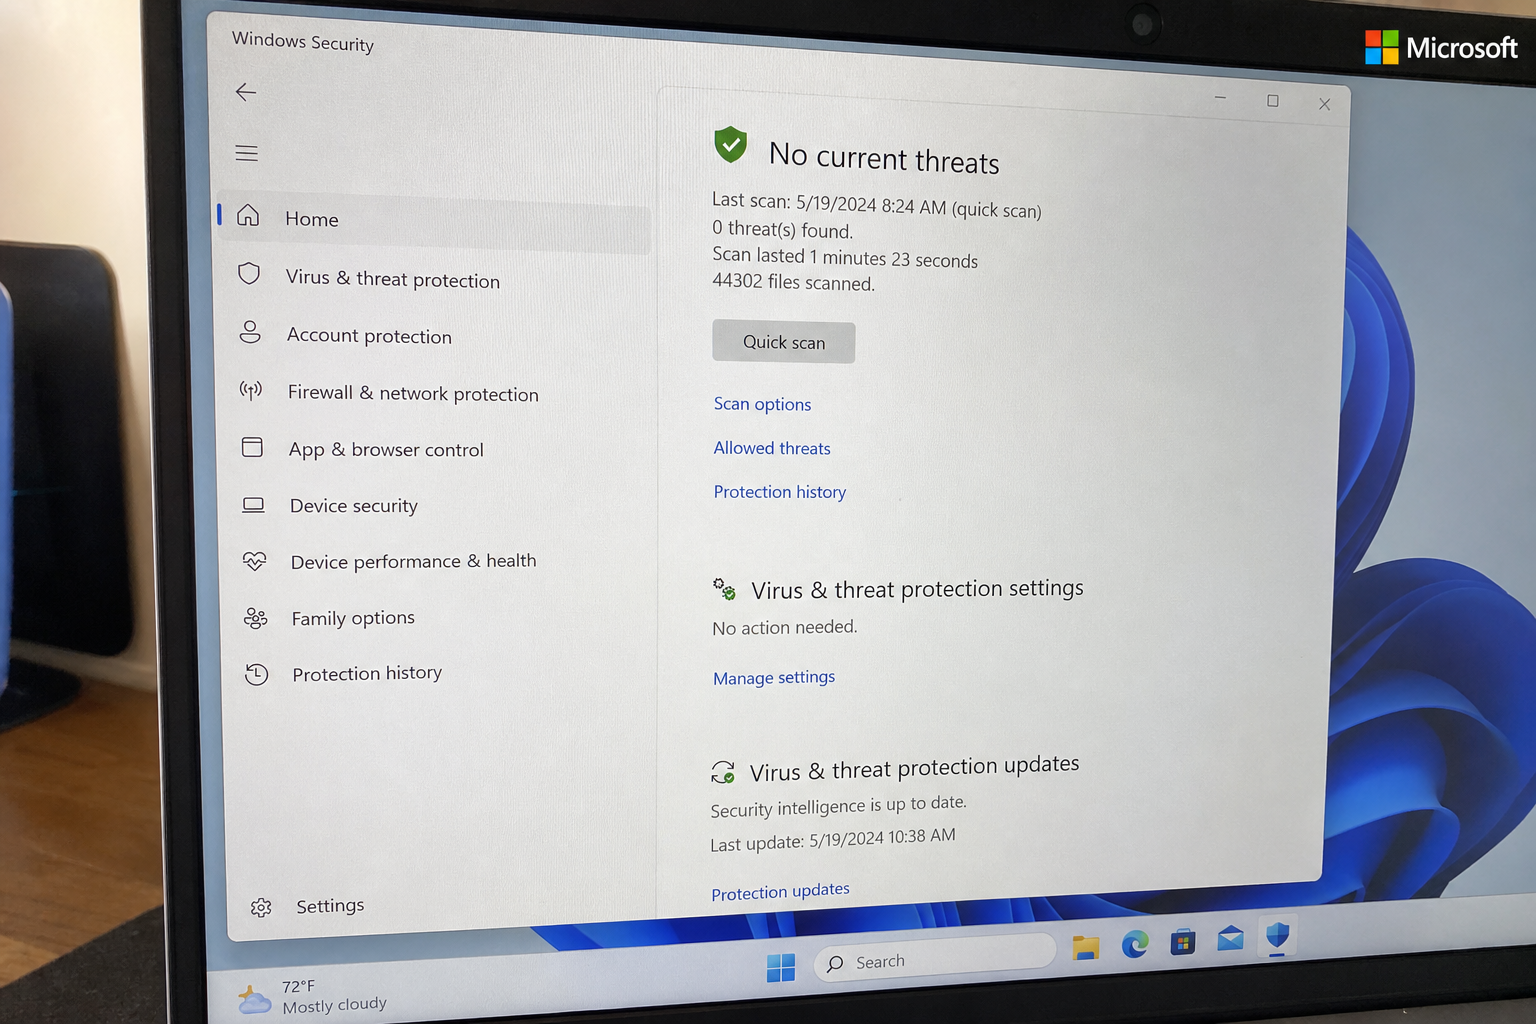Click the No current threats heading

tap(884, 158)
